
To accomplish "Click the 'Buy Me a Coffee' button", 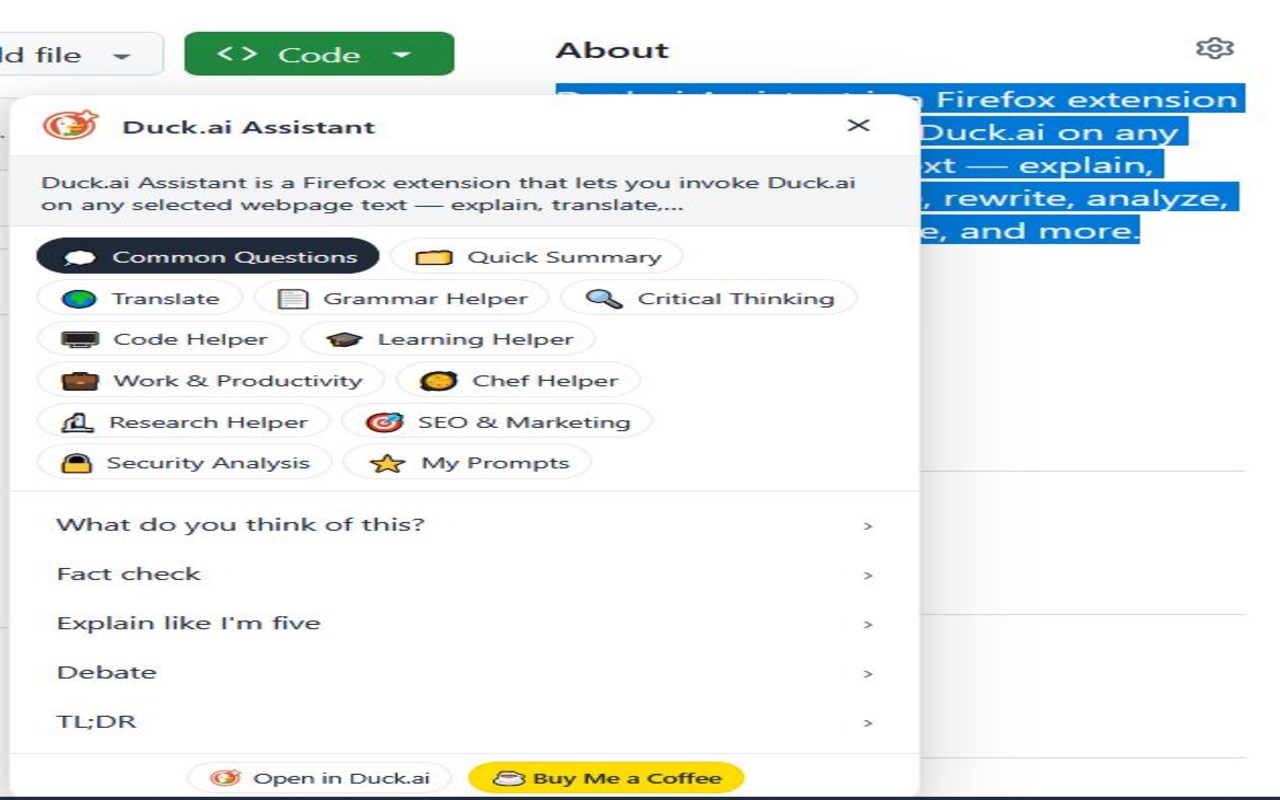I will pos(607,778).
